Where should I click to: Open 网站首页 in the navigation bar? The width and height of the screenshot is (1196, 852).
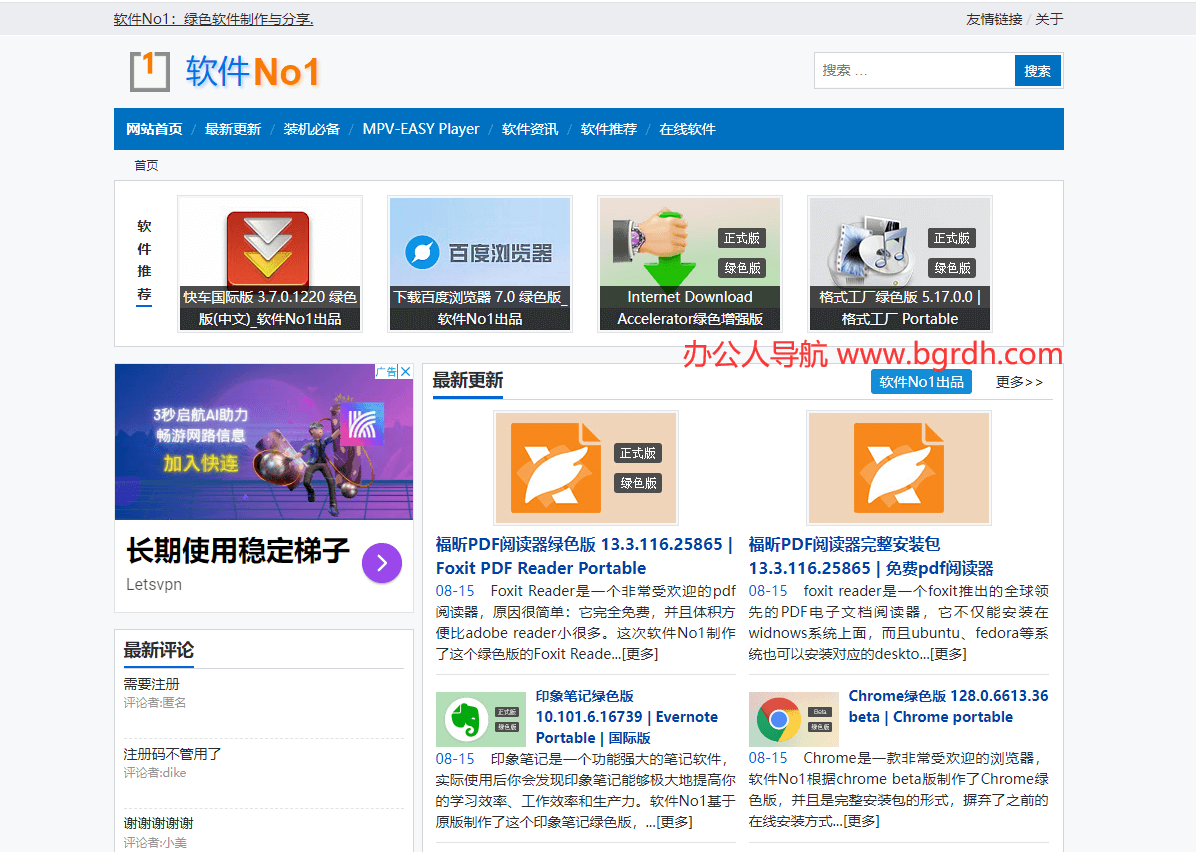tap(154, 129)
